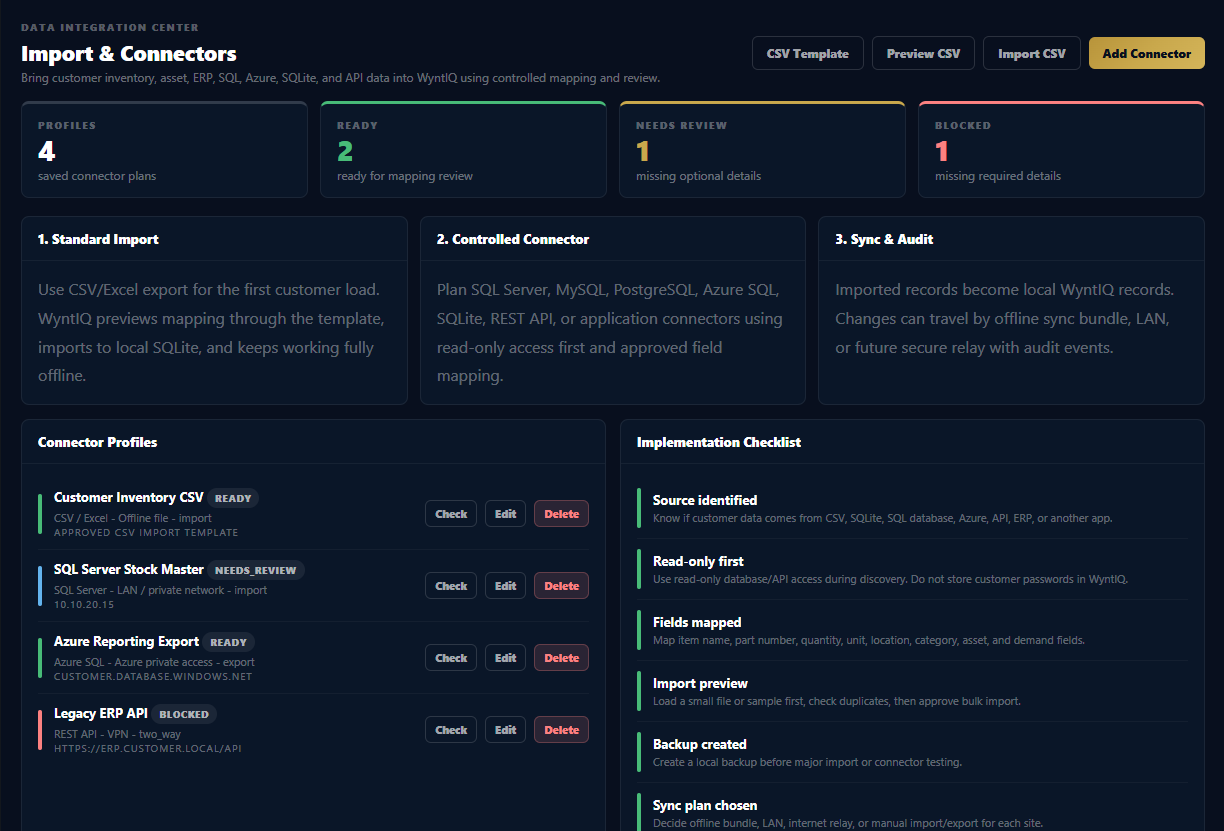This screenshot has width=1224, height=831.
Task: Edit the Legacy ERP API profile
Action: [506, 730]
